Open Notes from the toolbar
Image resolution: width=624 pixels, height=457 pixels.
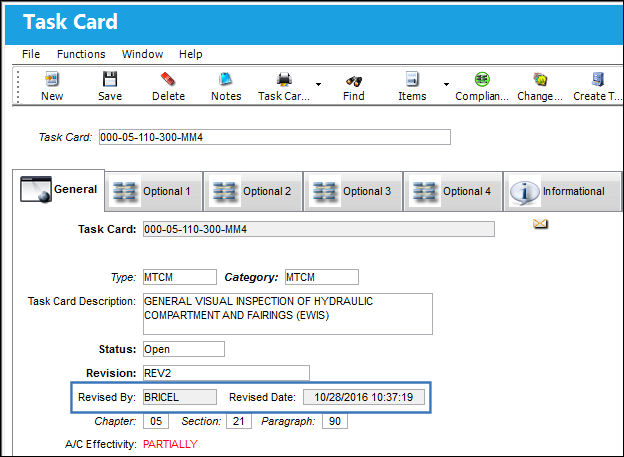(x=226, y=79)
